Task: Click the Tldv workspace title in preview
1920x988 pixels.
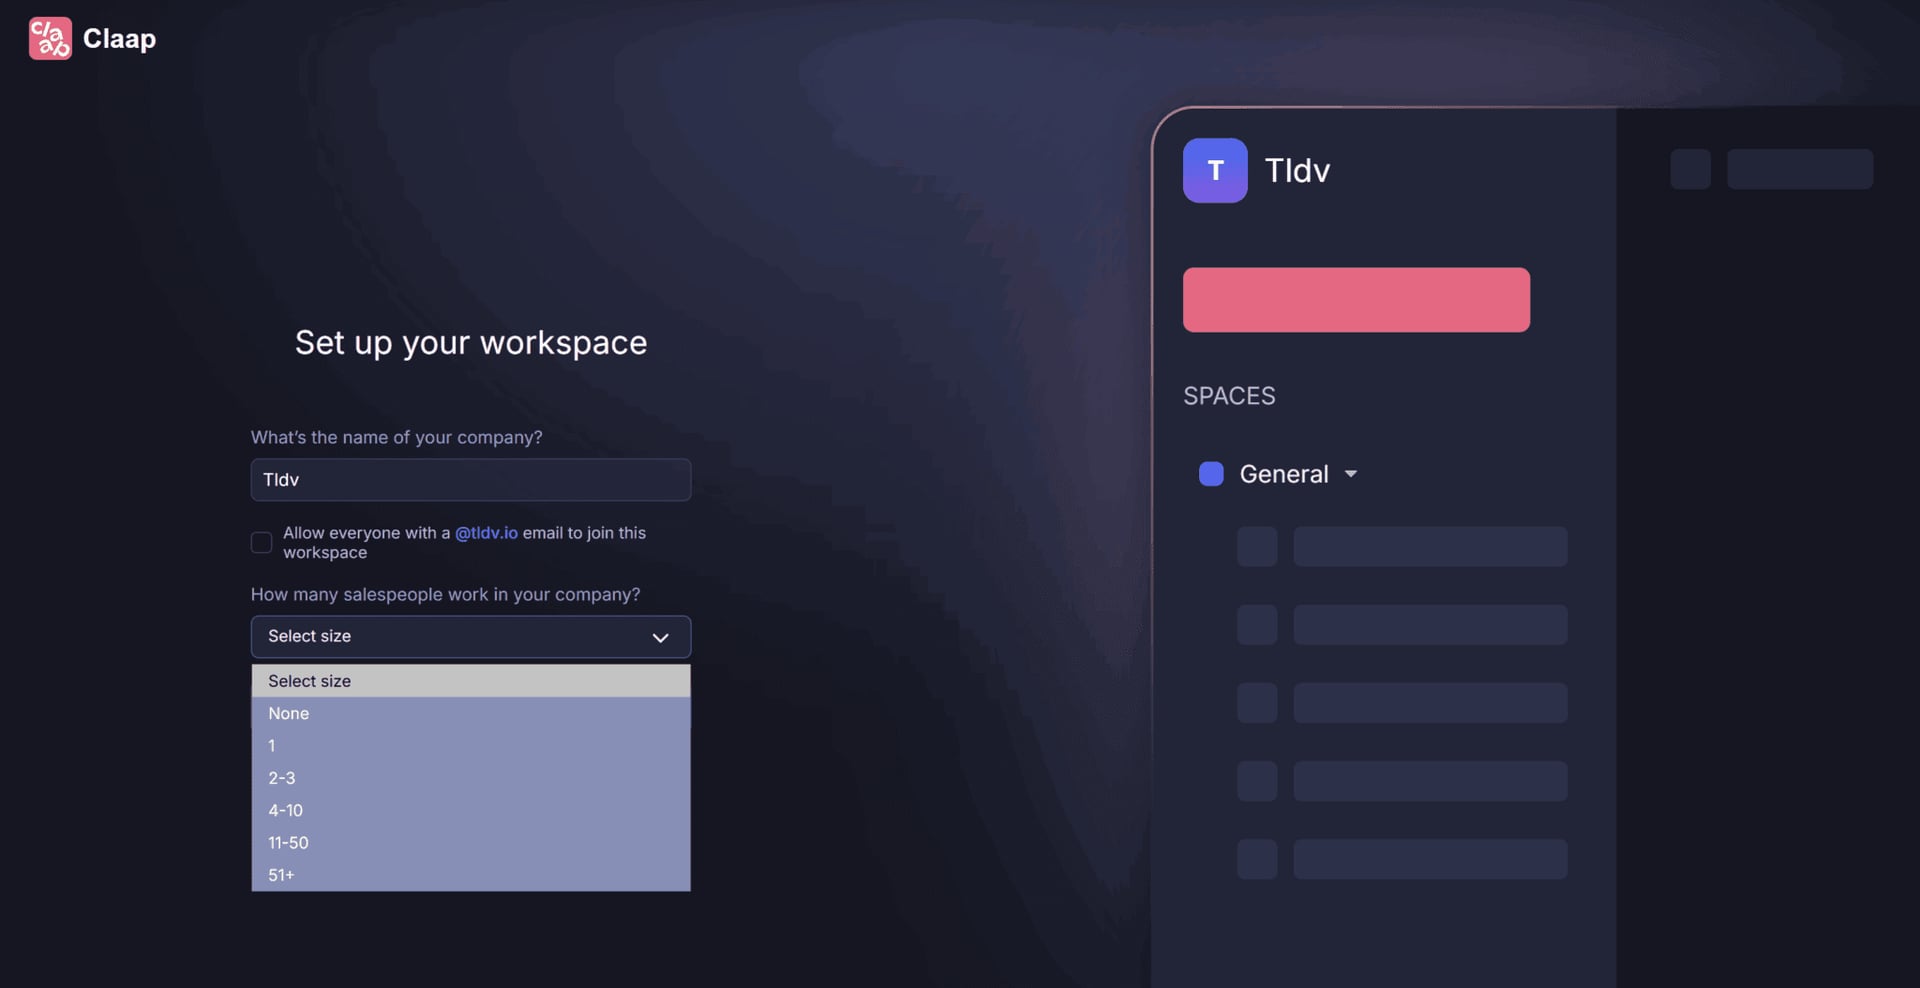Action: [1297, 171]
